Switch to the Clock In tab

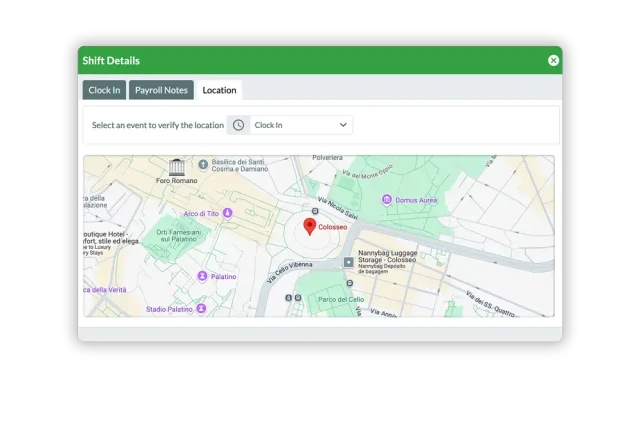104,90
